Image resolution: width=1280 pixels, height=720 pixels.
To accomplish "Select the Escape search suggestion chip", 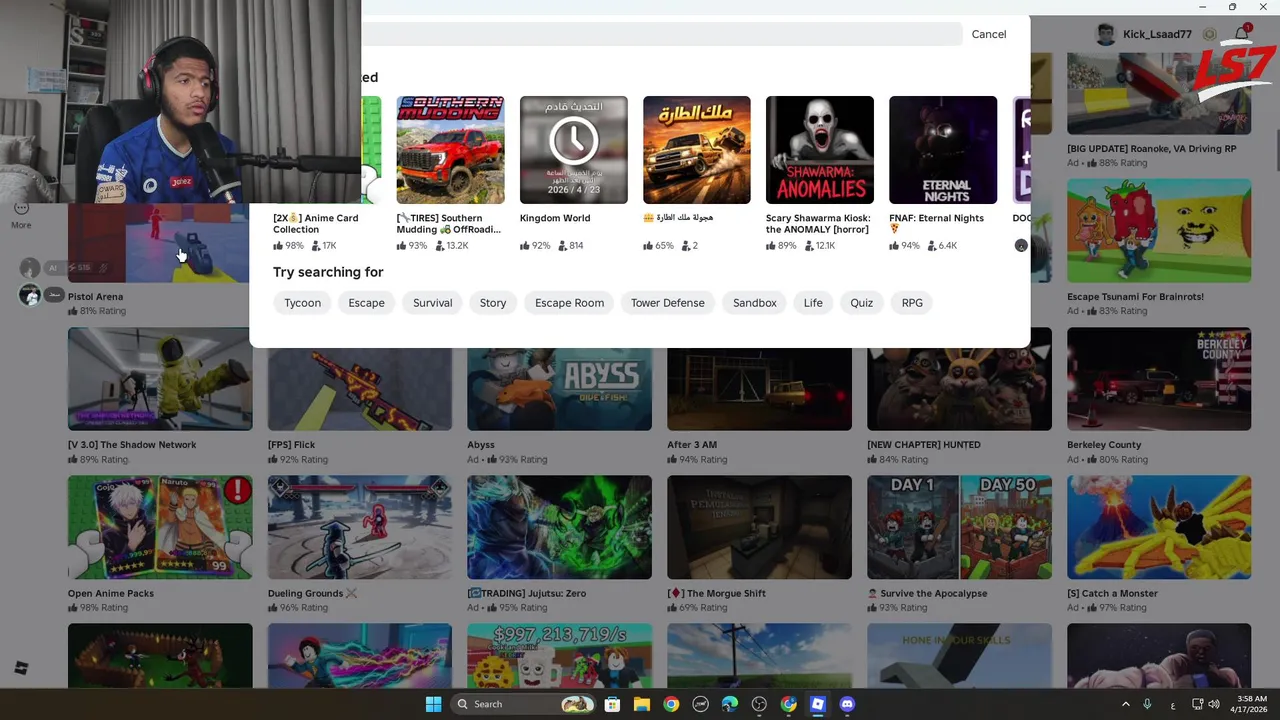I will coord(366,303).
